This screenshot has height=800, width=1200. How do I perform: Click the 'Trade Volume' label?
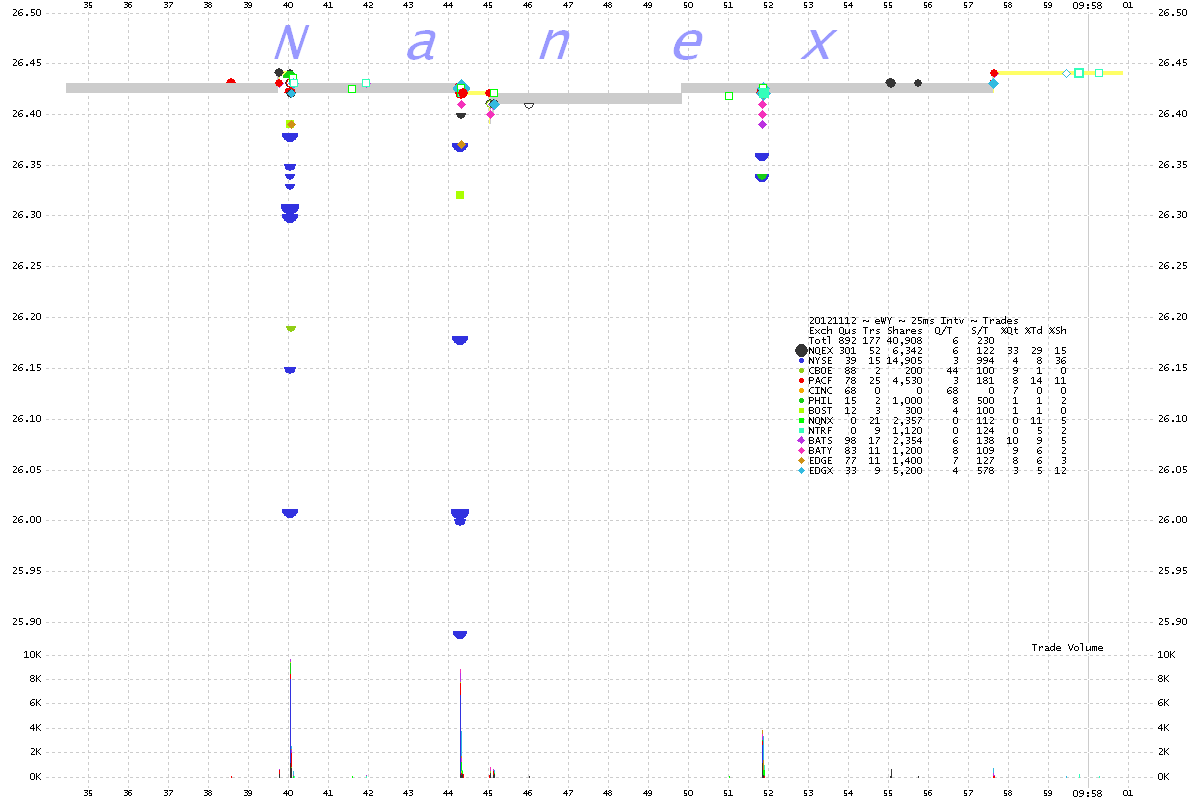click(x=1067, y=648)
